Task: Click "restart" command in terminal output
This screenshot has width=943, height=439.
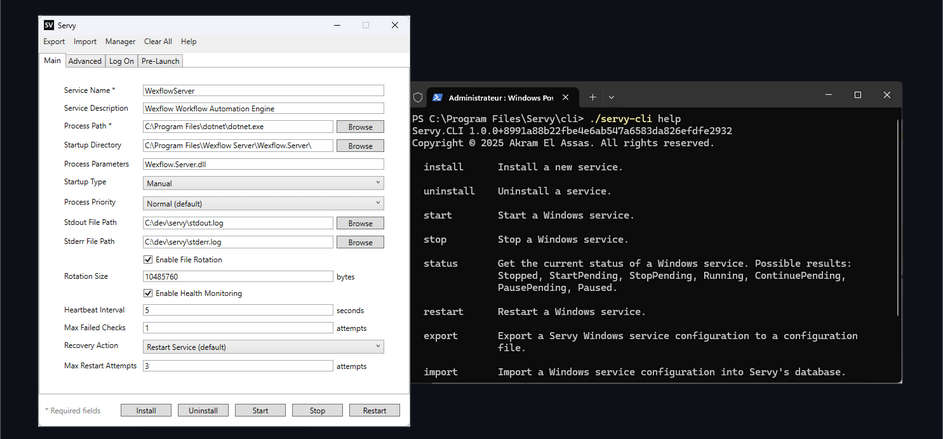Action: [x=443, y=312]
